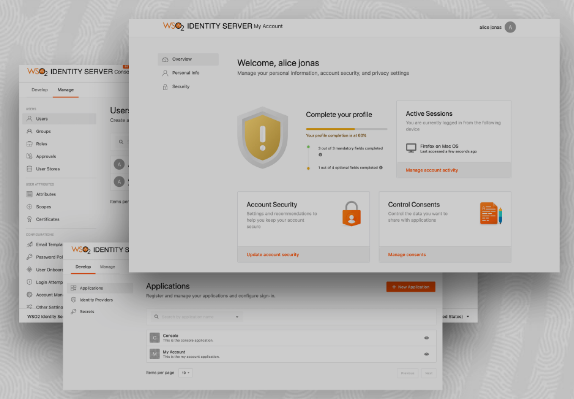Click the Applications page heading
Screen dimensions: 574x399
coord(168,286)
